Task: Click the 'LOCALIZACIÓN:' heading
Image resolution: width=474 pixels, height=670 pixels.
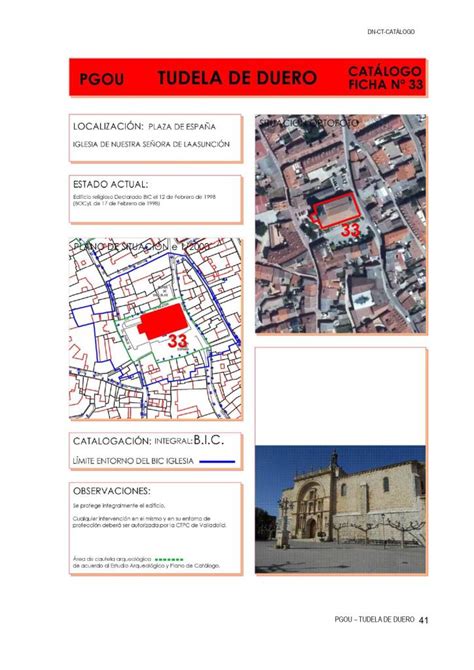Action: [108, 126]
